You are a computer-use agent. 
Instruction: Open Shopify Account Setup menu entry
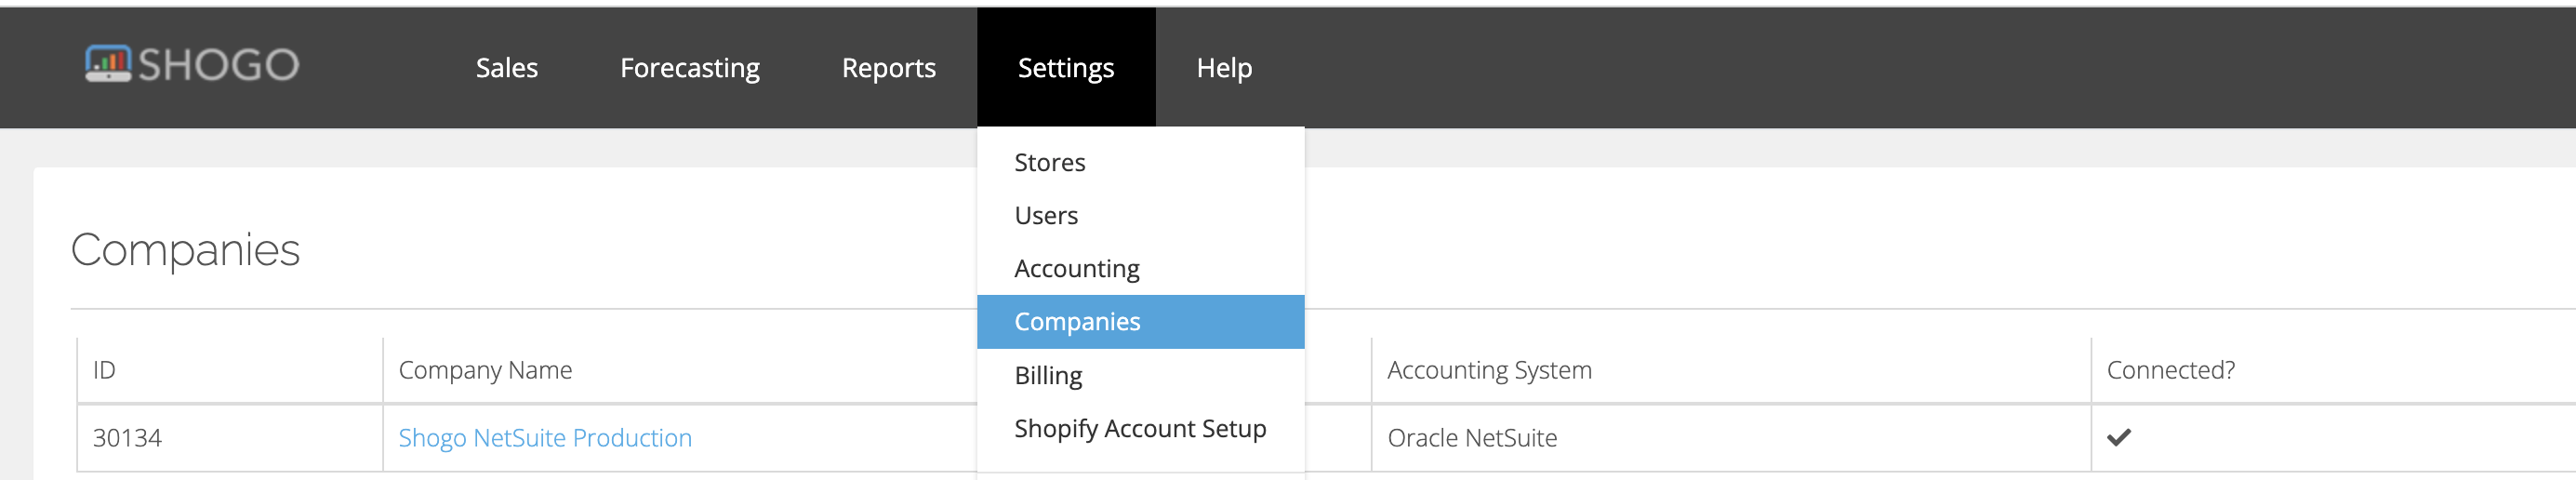click(1140, 428)
